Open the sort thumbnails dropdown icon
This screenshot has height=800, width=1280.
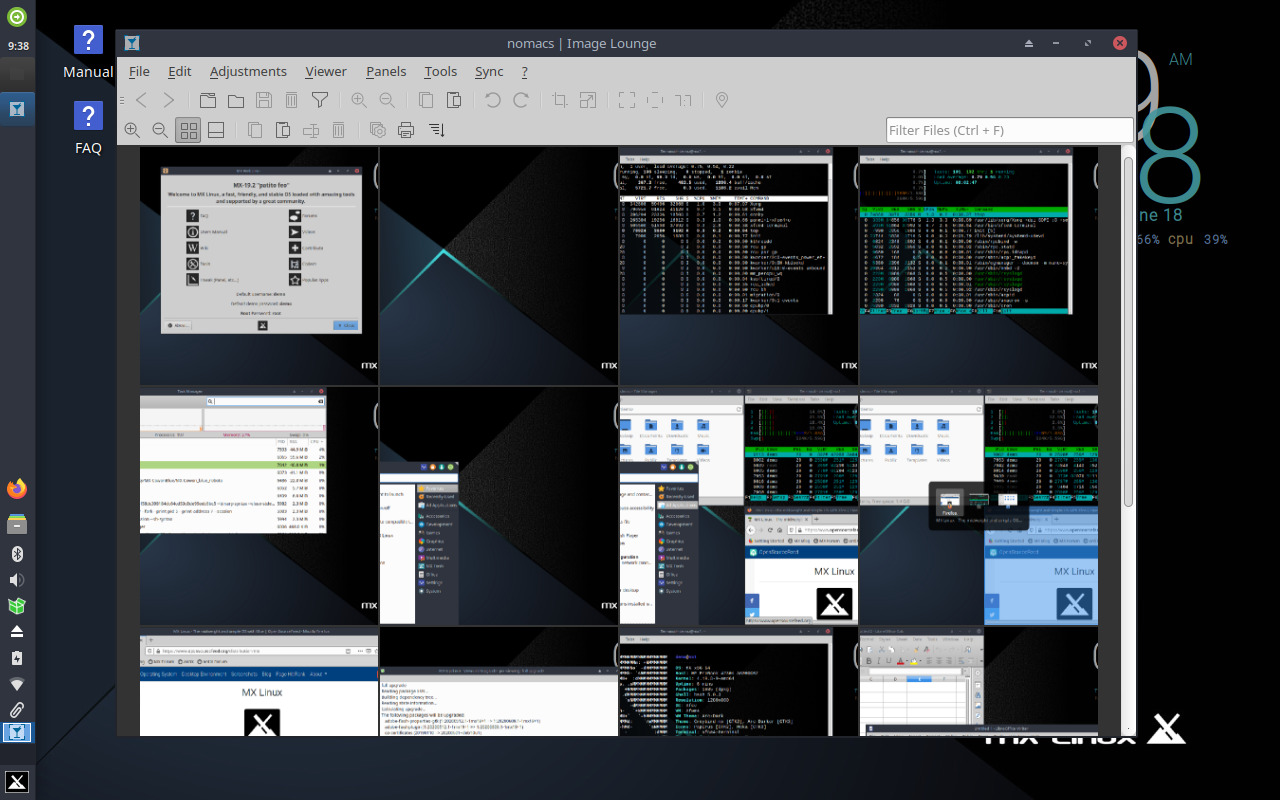pos(436,130)
